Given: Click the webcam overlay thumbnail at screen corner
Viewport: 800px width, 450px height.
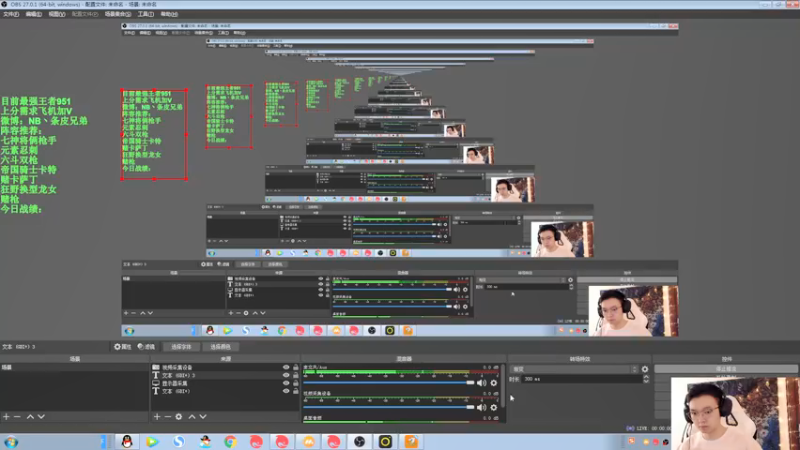Looking at the screenshot, I should 735,413.
